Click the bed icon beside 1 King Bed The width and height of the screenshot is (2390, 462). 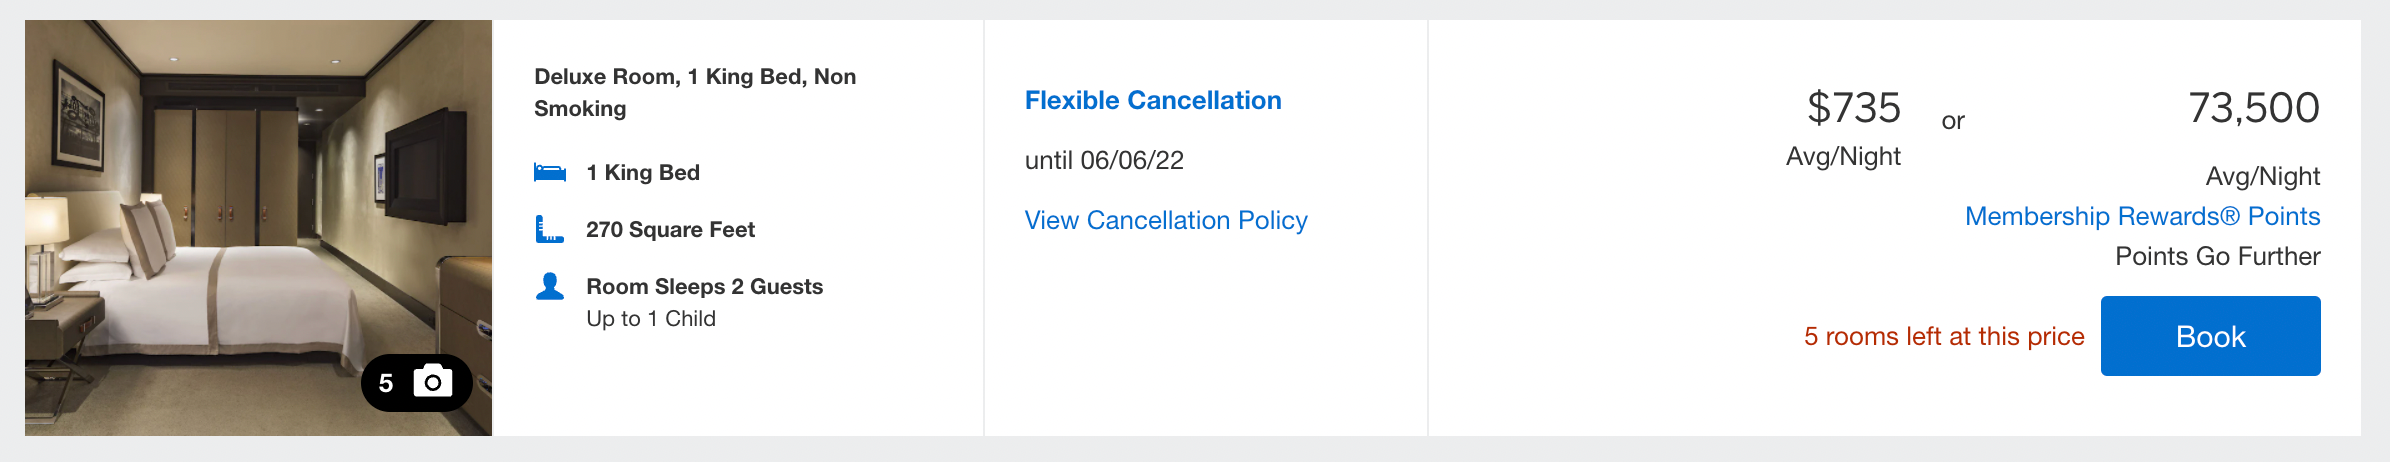550,172
